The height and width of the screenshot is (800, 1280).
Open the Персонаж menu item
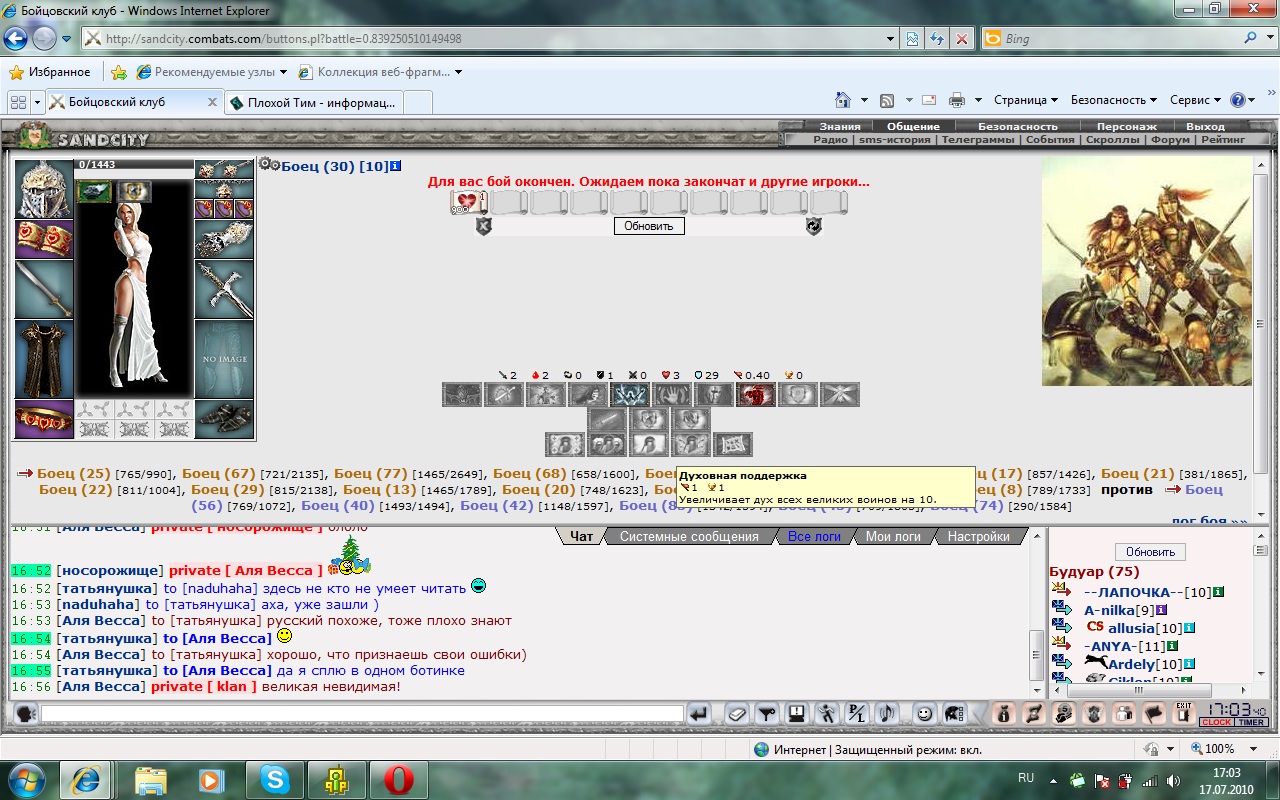click(1126, 127)
